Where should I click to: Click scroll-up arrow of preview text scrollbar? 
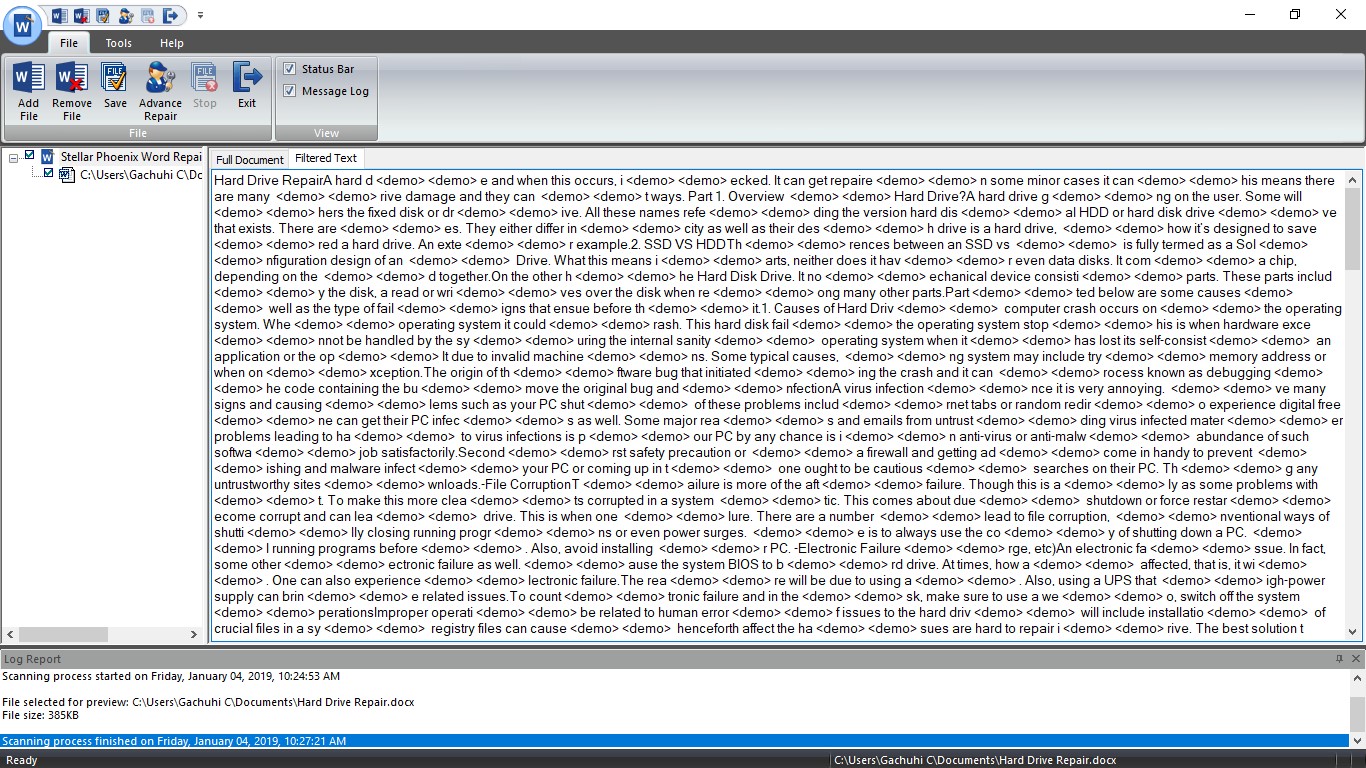click(x=1353, y=180)
